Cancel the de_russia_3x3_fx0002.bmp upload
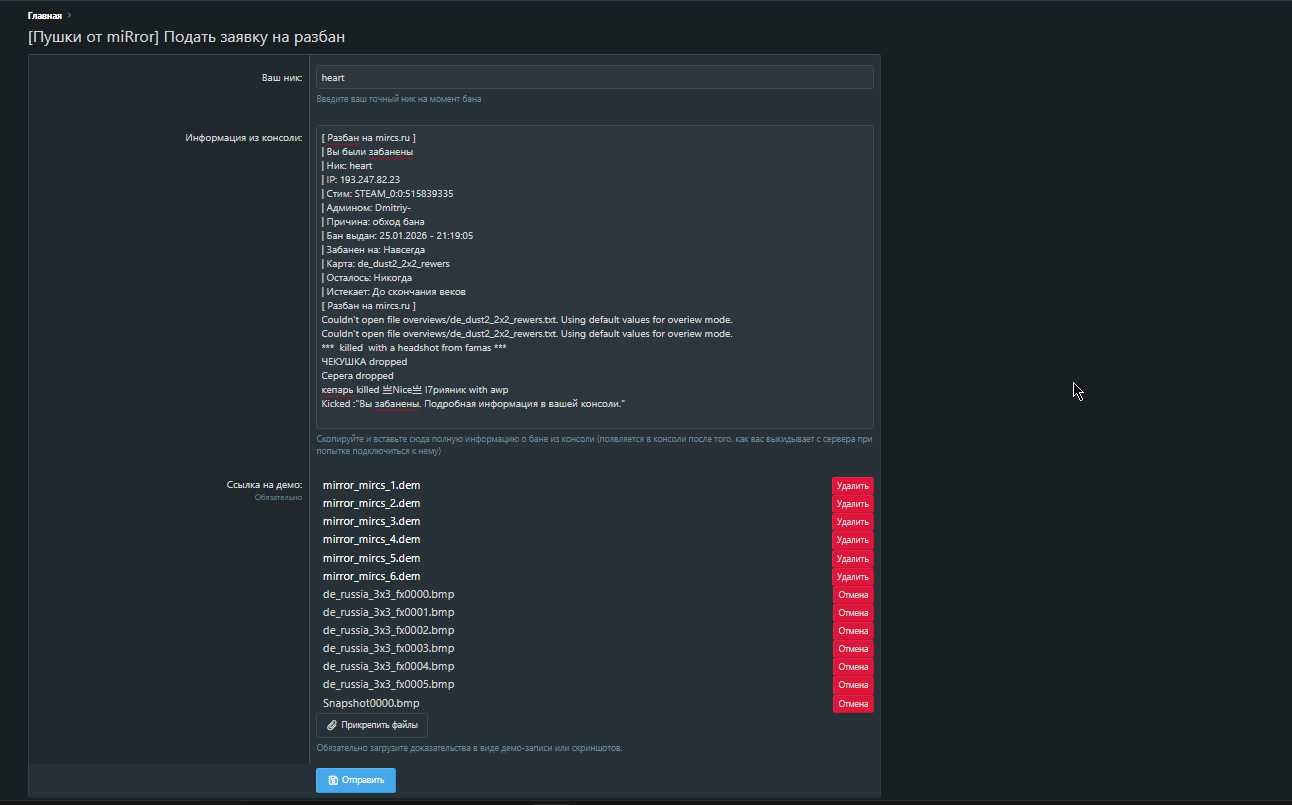 [852, 631]
